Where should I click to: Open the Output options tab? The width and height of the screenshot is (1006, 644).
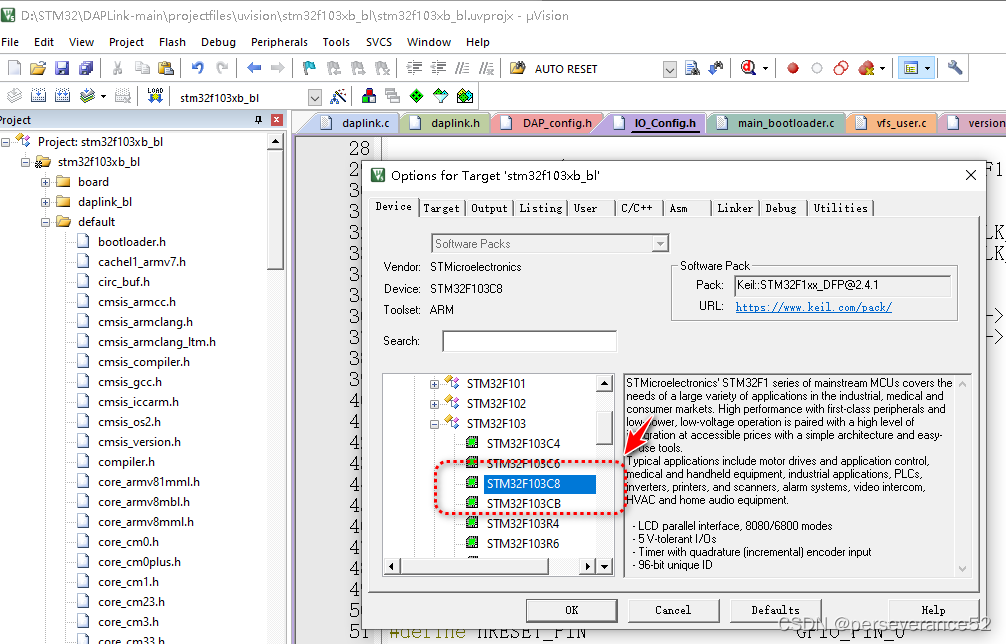click(489, 208)
